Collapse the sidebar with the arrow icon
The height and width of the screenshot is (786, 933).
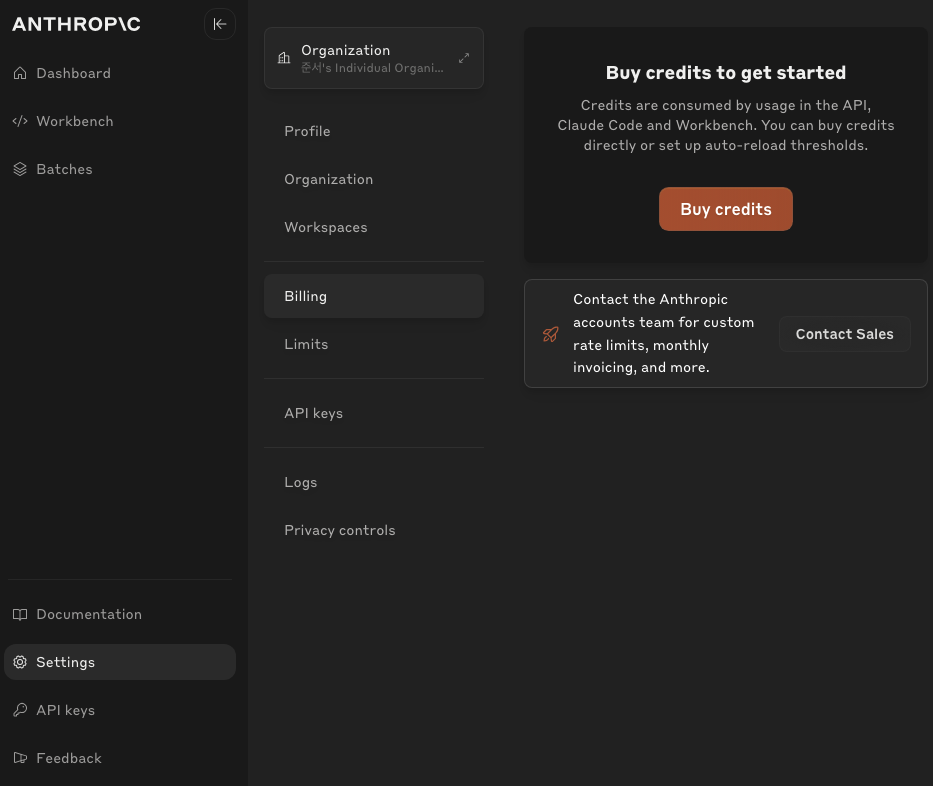(x=220, y=24)
